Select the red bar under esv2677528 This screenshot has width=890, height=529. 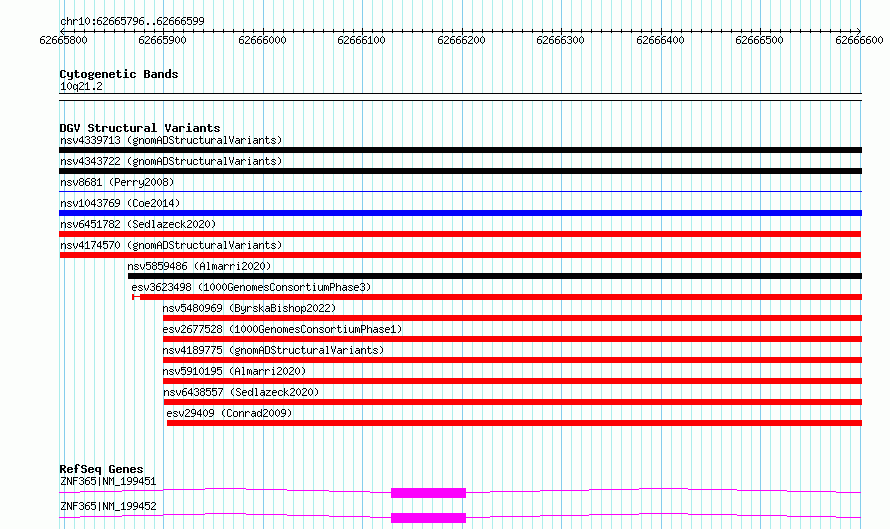[x=513, y=339]
